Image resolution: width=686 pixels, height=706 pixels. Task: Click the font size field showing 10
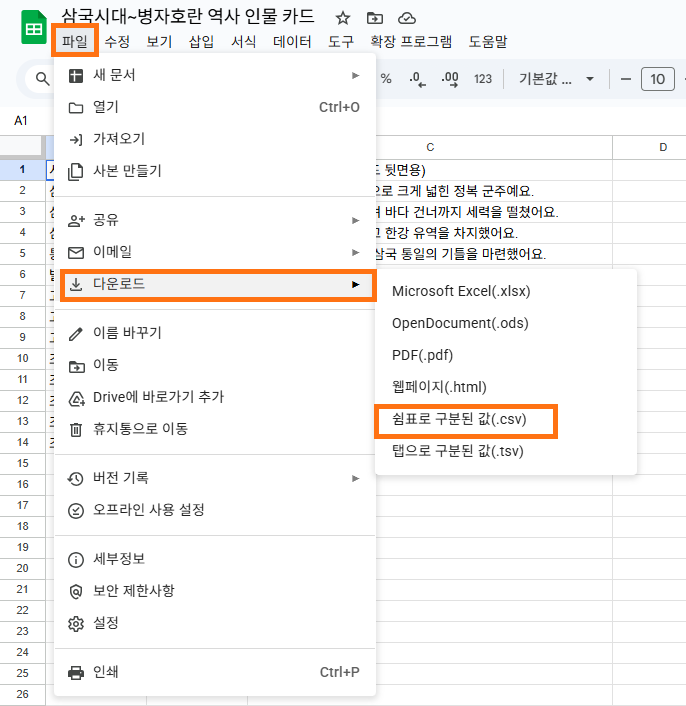click(657, 79)
